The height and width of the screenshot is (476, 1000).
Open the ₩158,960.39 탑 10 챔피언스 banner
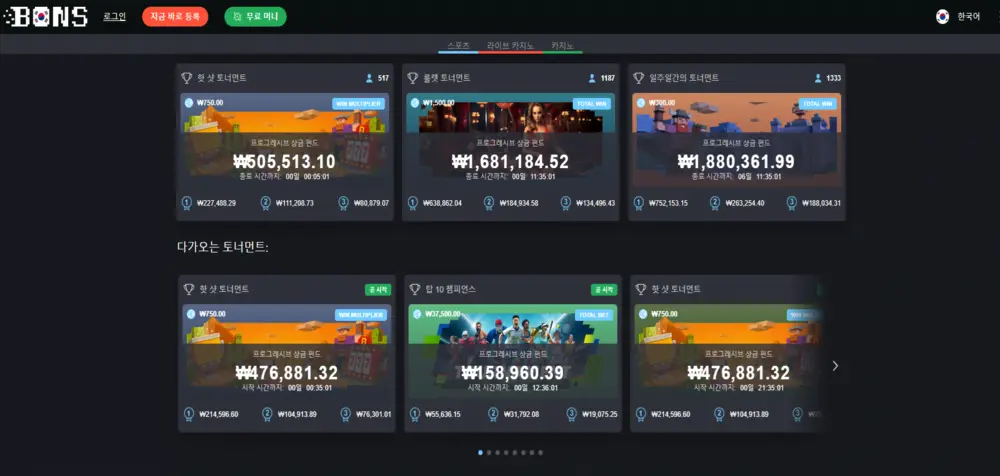coord(512,352)
